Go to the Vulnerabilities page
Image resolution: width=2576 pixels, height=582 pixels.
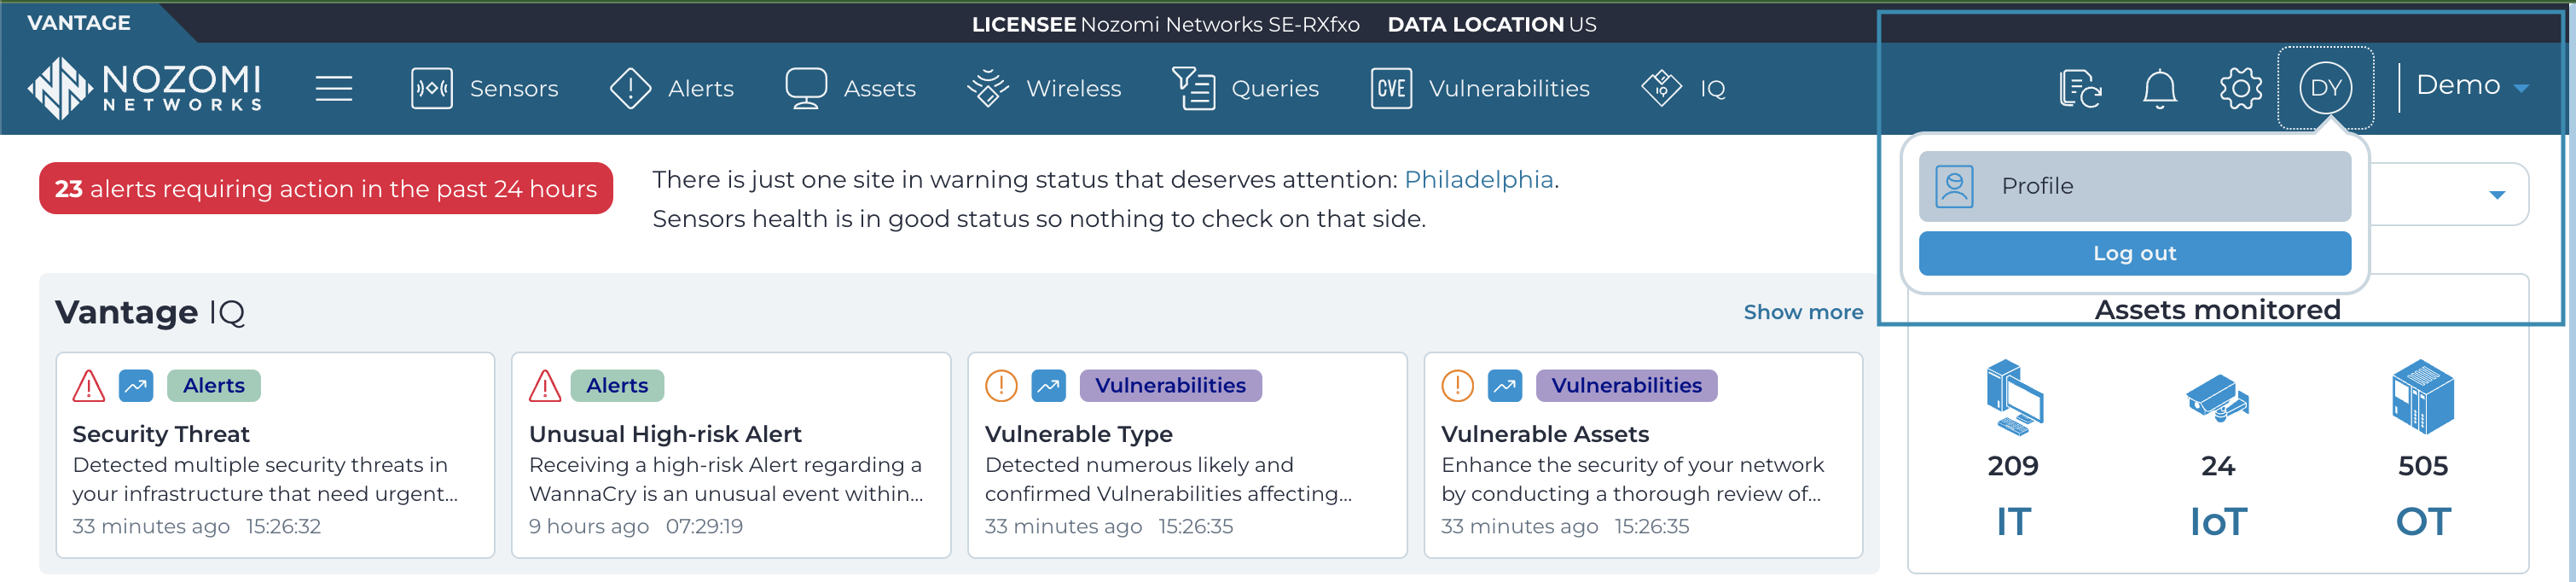tap(1480, 89)
